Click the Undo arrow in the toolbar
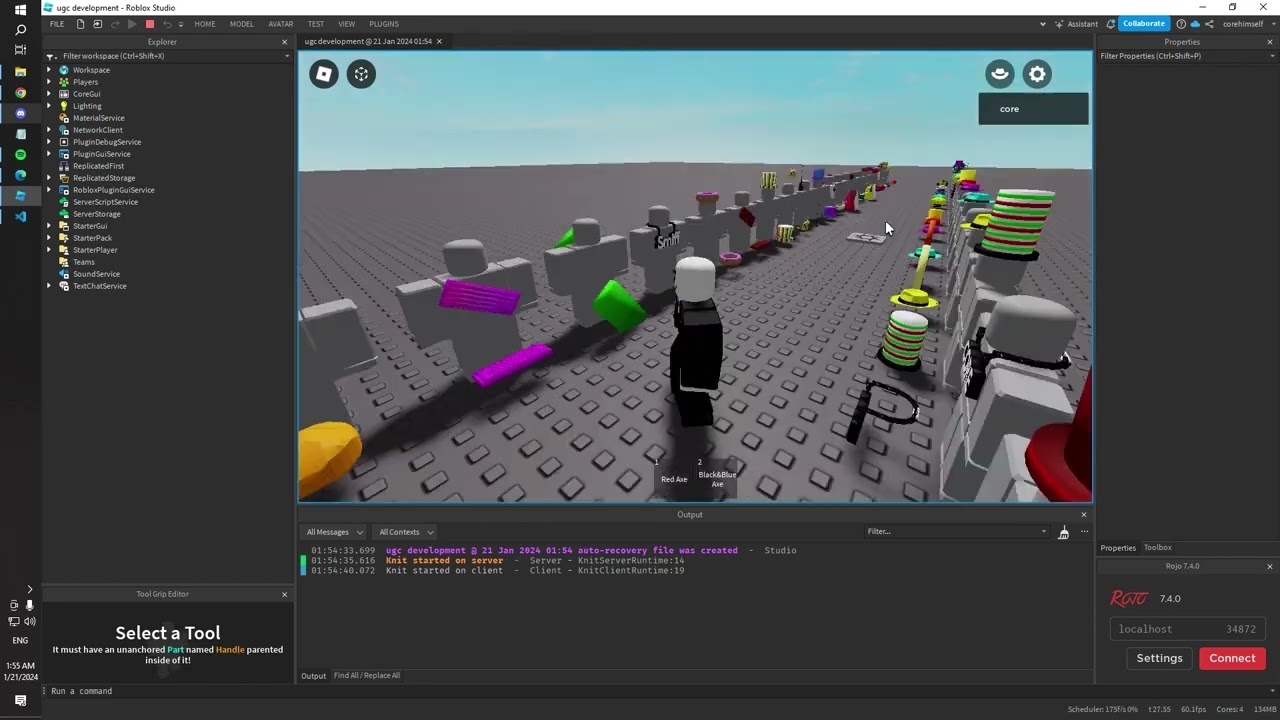 [x=167, y=24]
